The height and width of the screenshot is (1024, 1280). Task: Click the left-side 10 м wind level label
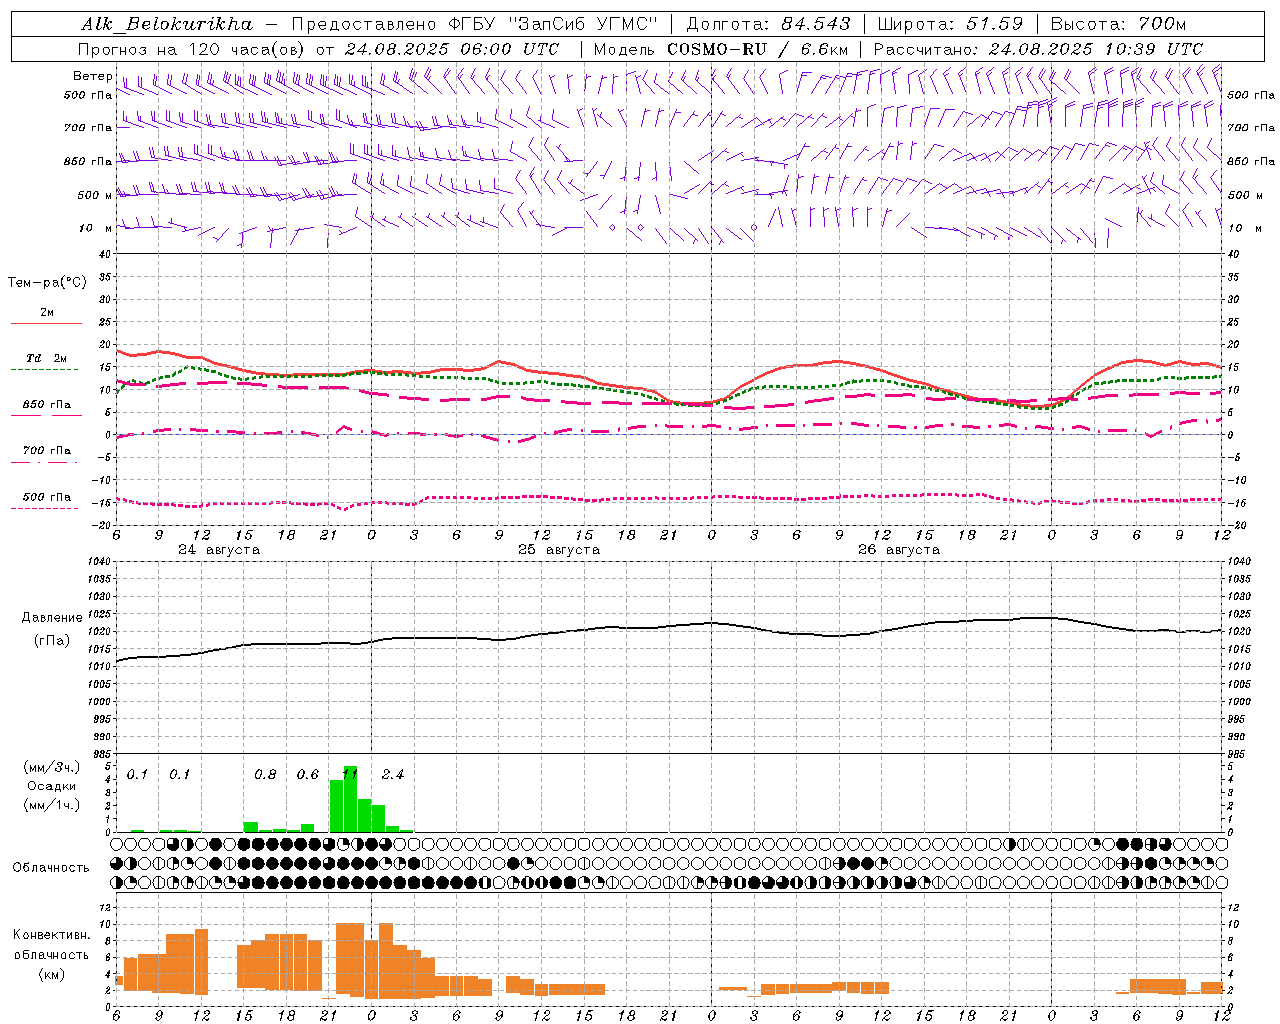96,228
